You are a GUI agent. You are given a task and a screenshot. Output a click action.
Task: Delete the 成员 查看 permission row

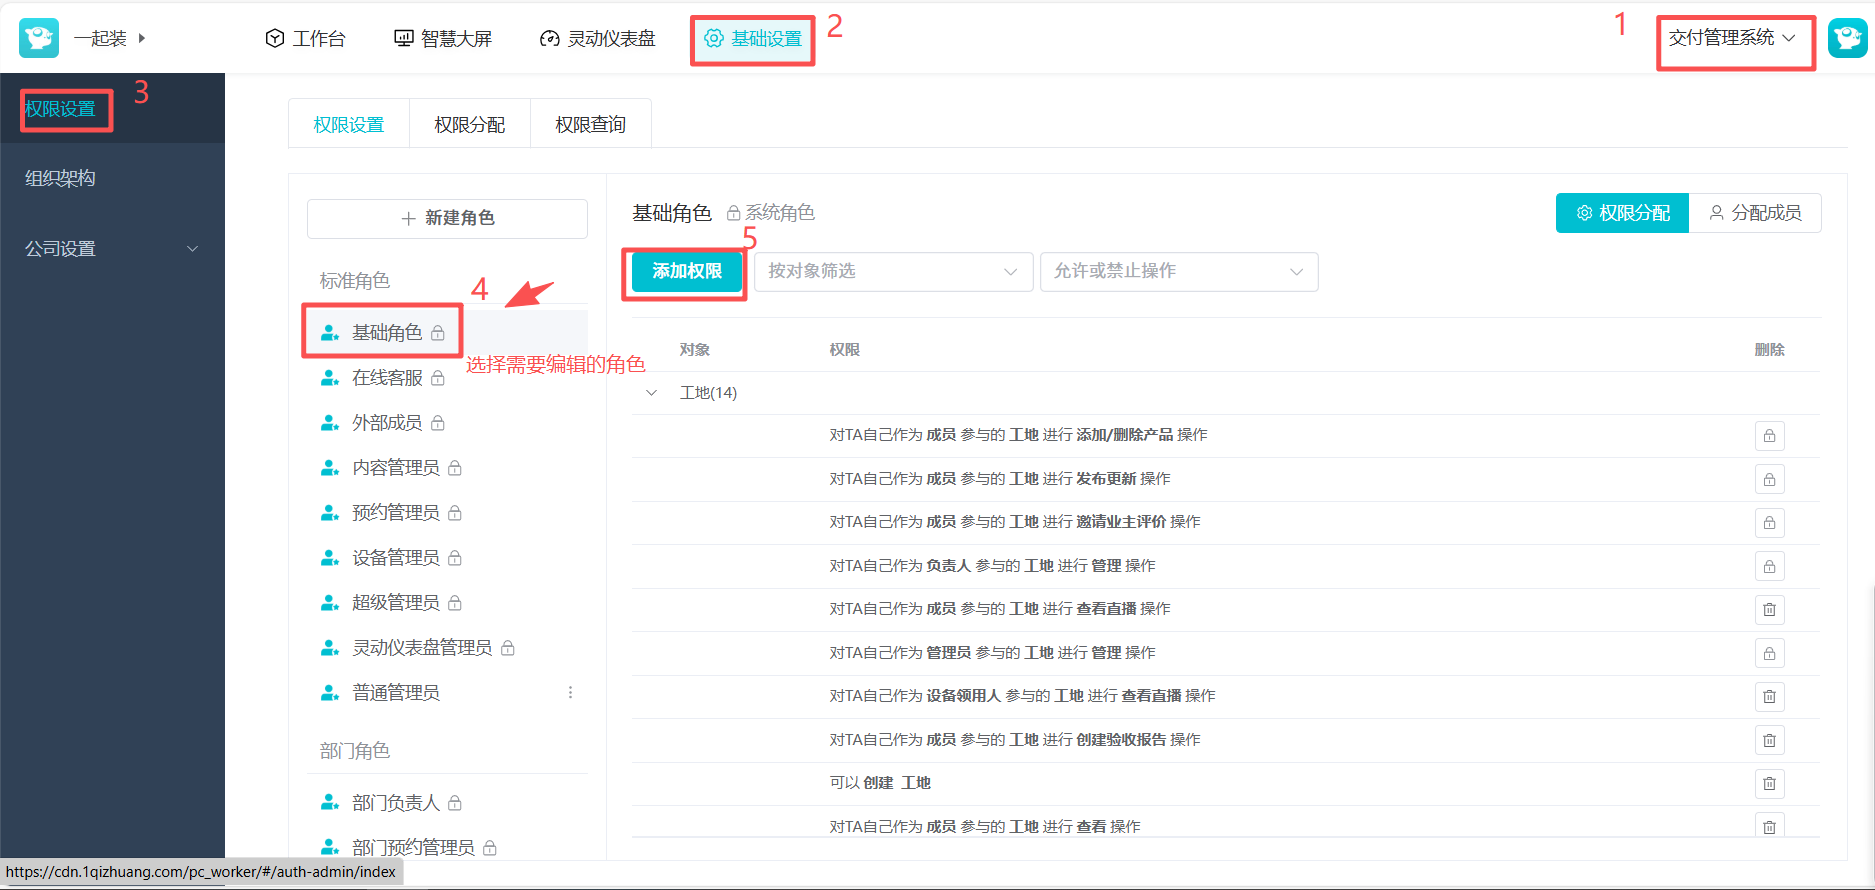point(1769,826)
